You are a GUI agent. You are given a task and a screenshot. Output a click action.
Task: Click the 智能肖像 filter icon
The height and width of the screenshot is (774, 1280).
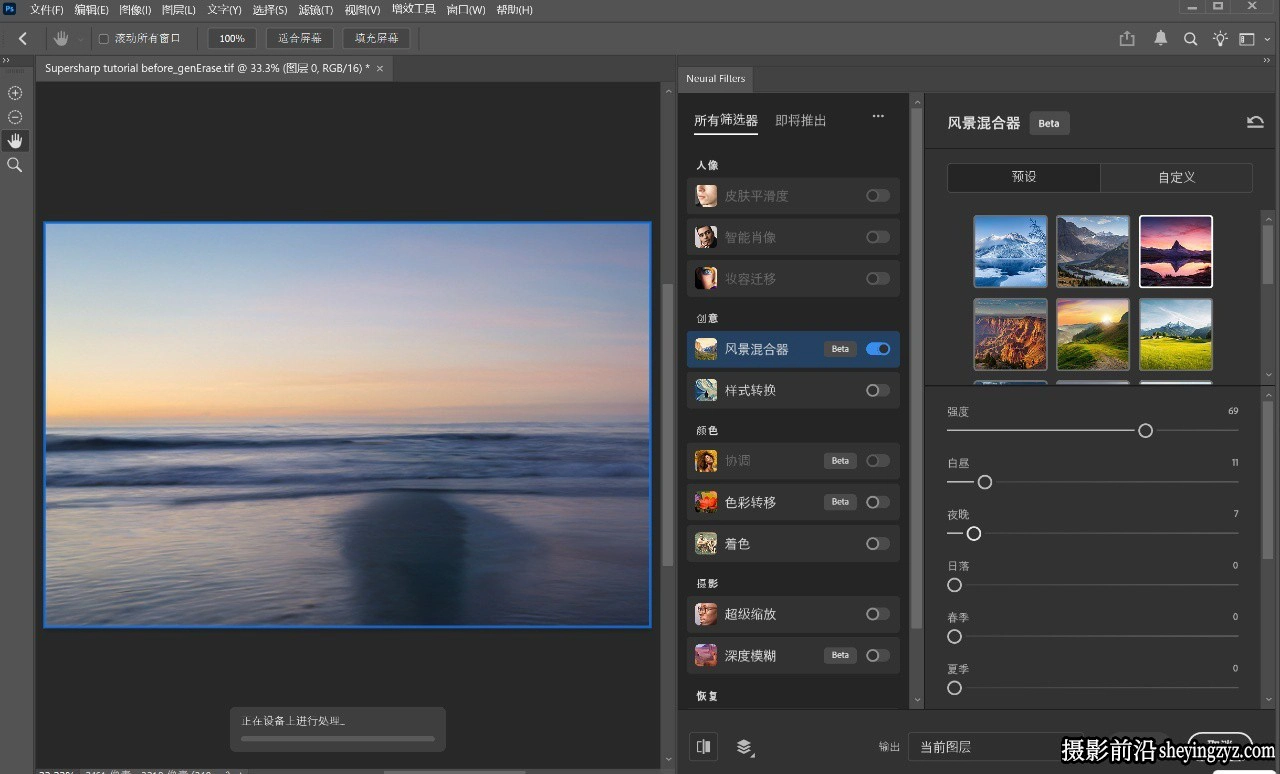pos(706,237)
